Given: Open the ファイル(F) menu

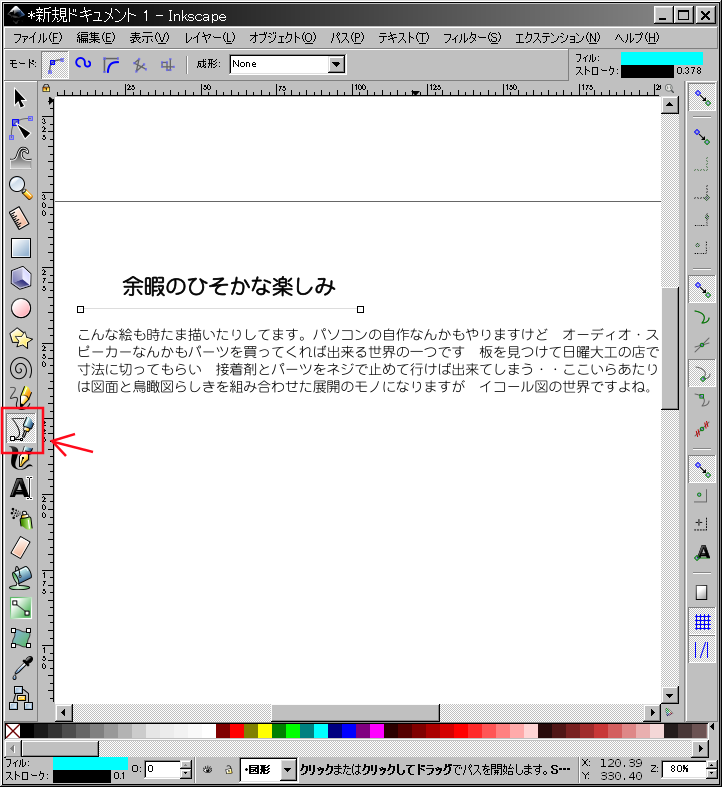Looking at the screenshot, I should click(37, 38).
